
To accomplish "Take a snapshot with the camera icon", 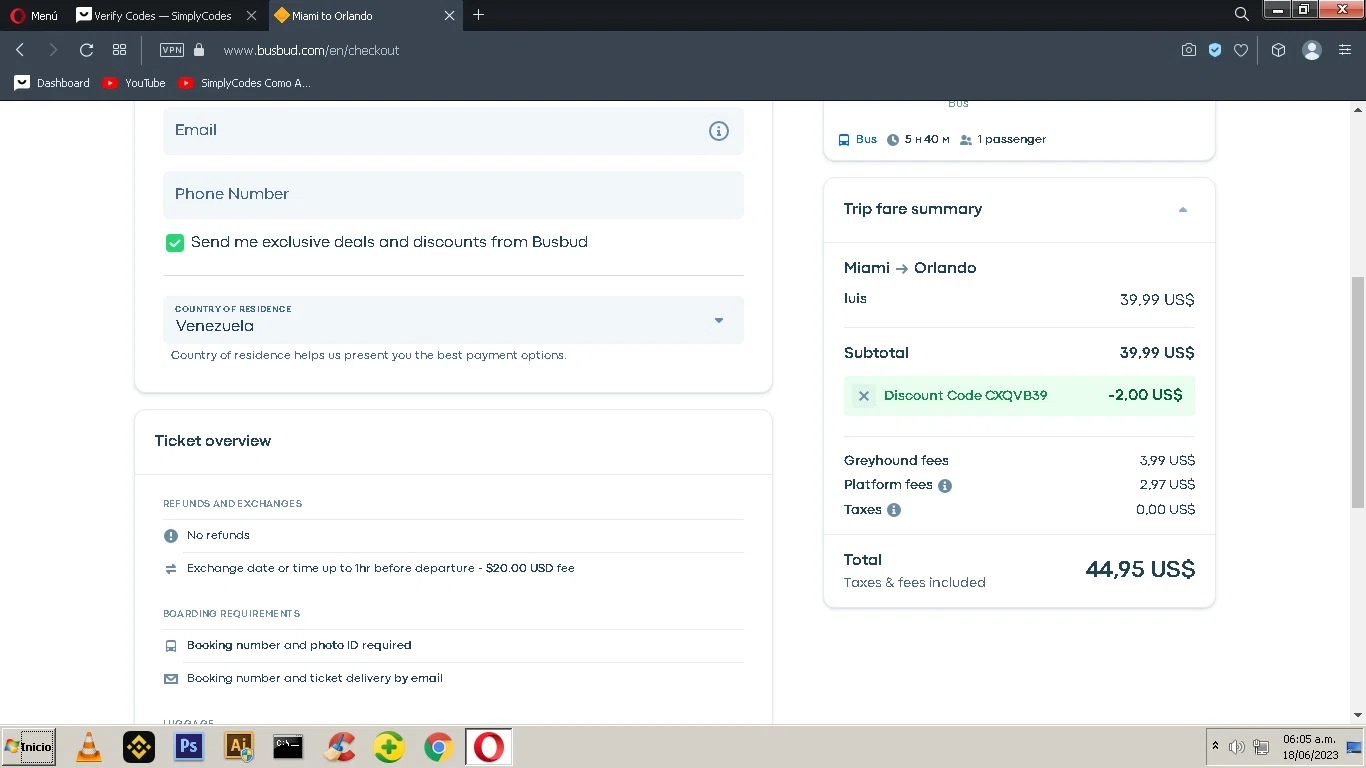I will 1188,50.
